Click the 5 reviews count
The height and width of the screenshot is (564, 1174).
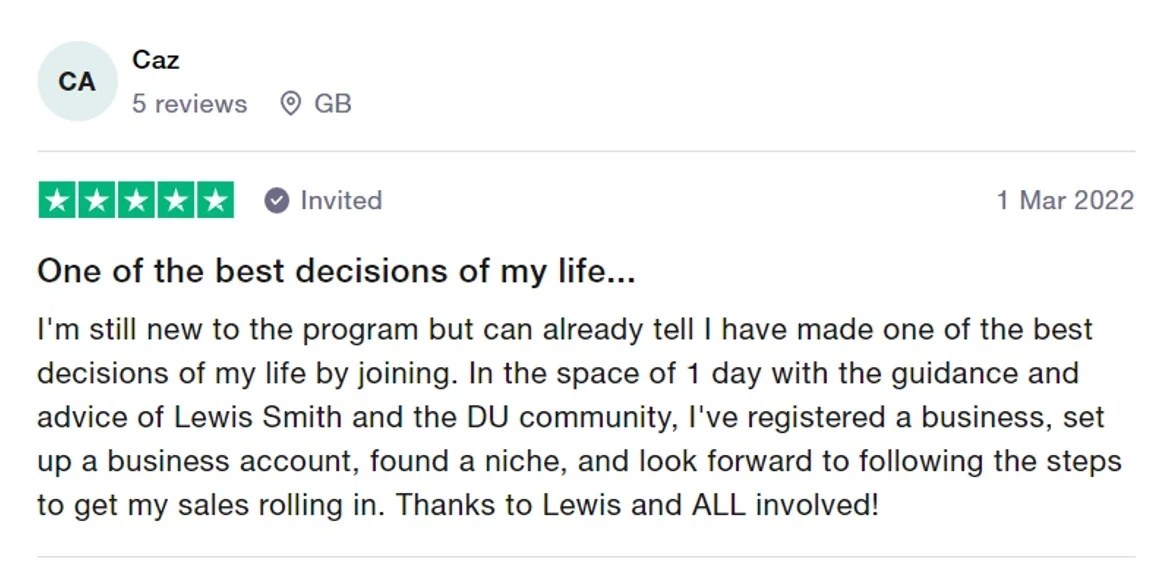[x=189, y=104]
